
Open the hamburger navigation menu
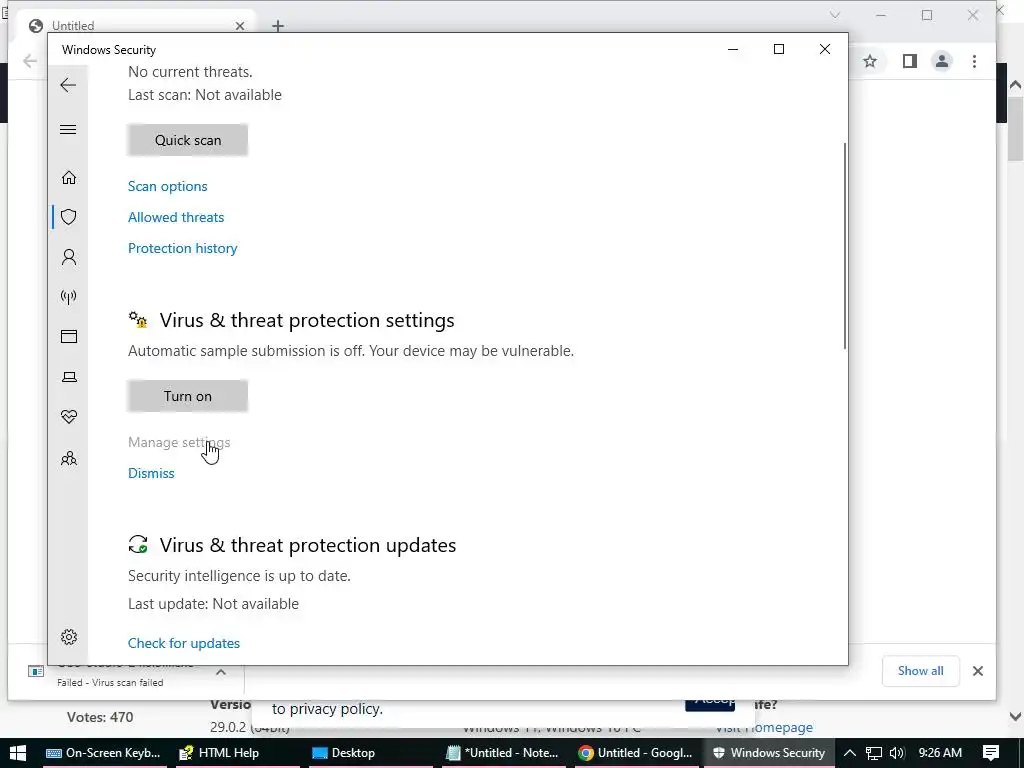click(x=68, y=129)
